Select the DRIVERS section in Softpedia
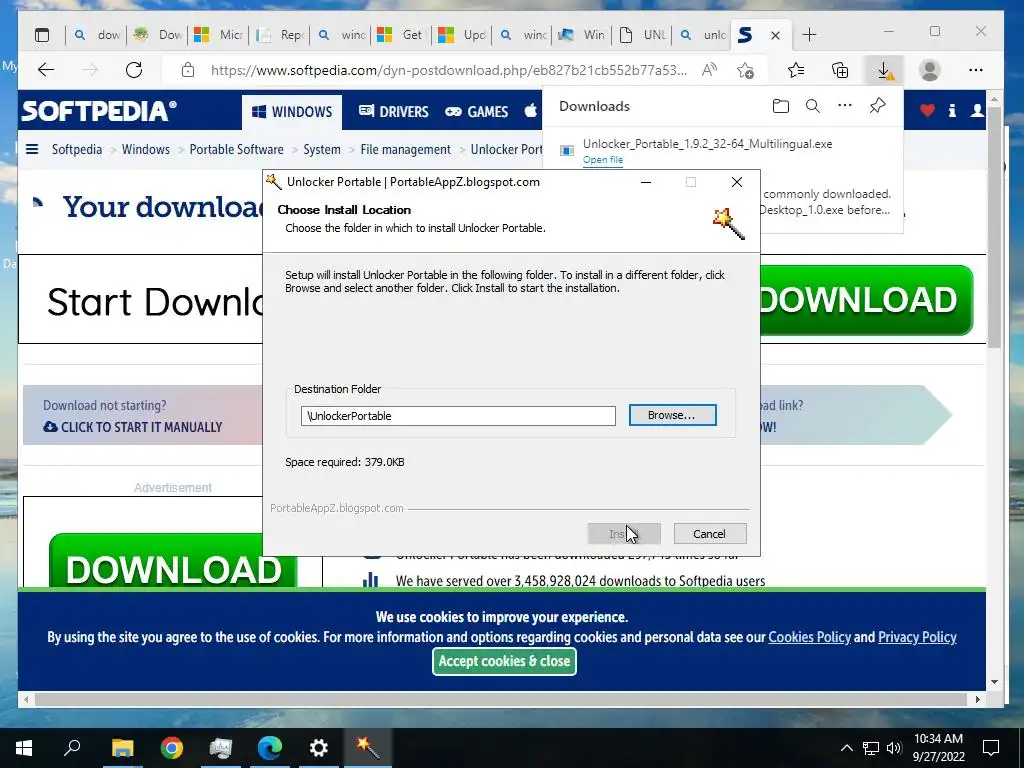 (393, 112)
